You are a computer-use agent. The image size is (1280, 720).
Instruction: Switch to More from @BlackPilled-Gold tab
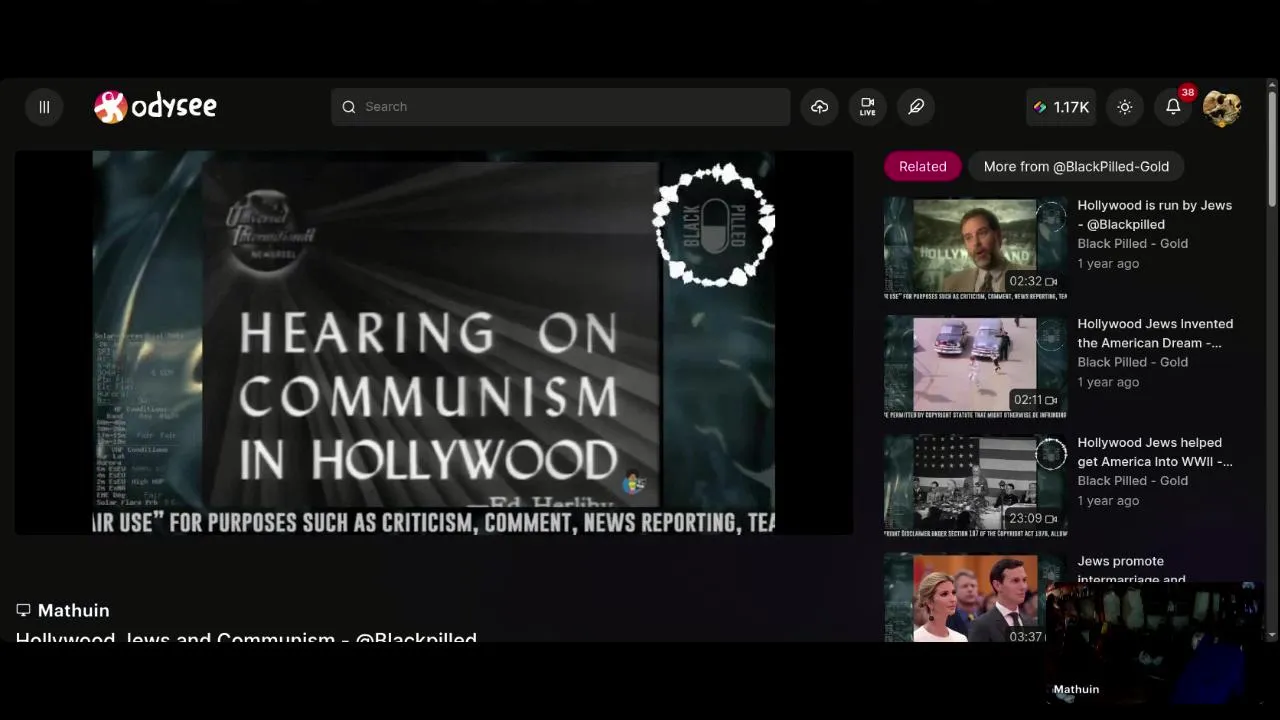coord(1076,166)
